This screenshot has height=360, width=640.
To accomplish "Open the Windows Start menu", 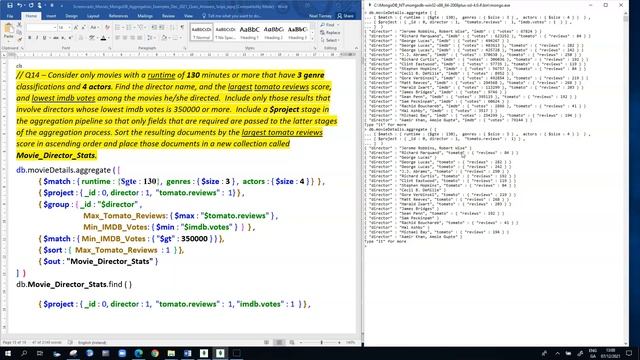I will (8, 353).
